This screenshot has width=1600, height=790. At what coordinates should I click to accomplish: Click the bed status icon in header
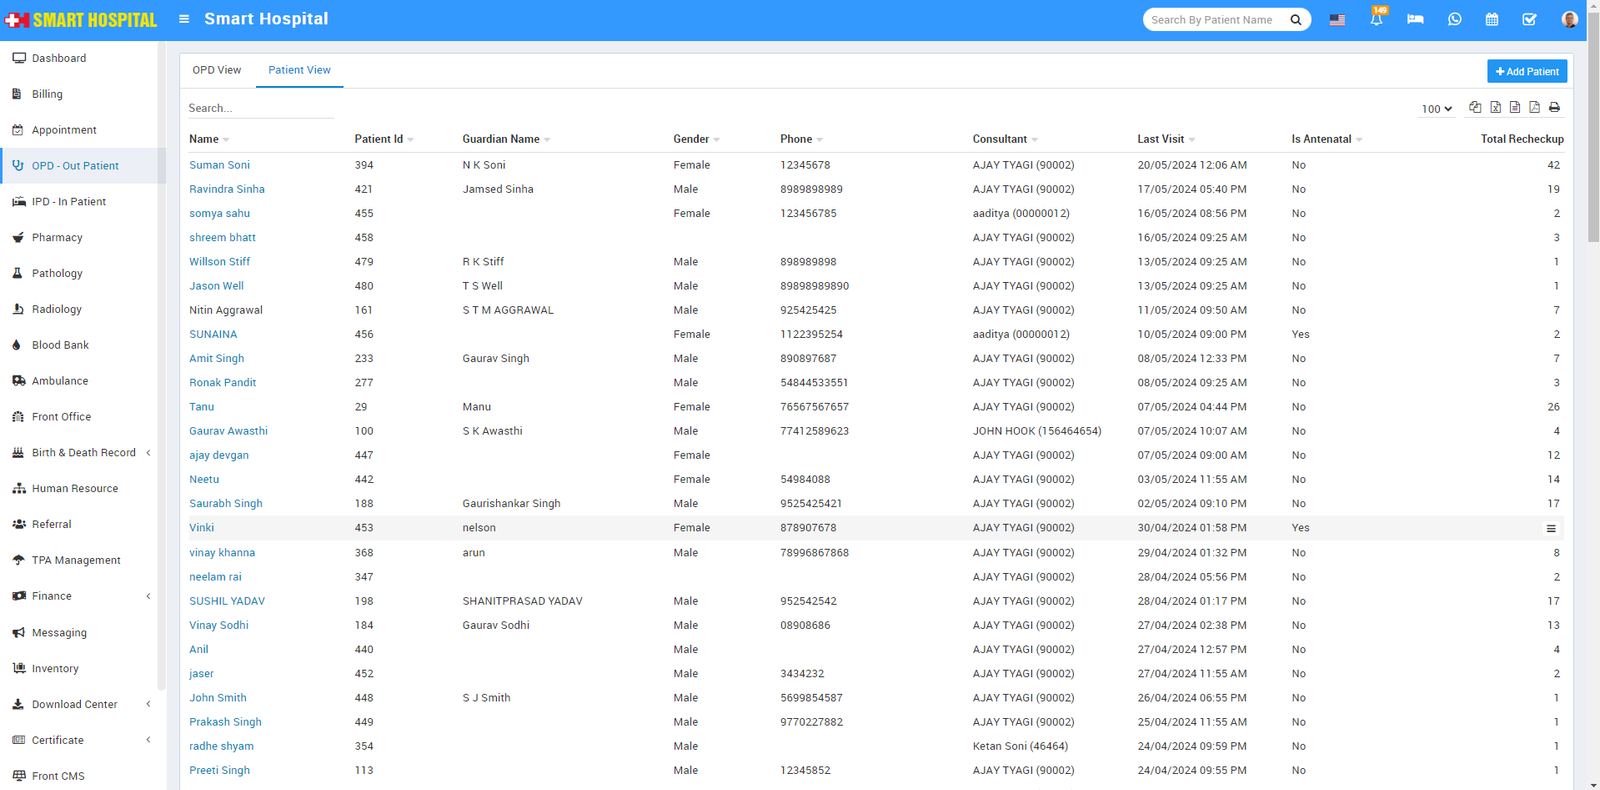(1415, 19)
